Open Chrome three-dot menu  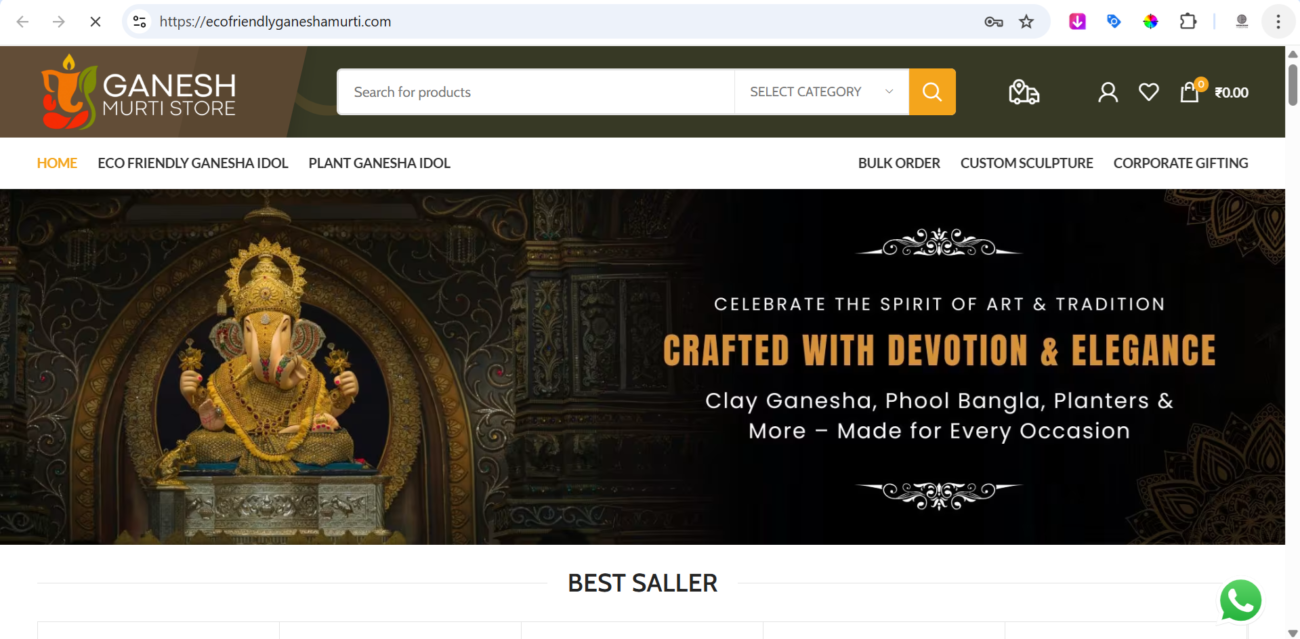(x=1278, y=21)
